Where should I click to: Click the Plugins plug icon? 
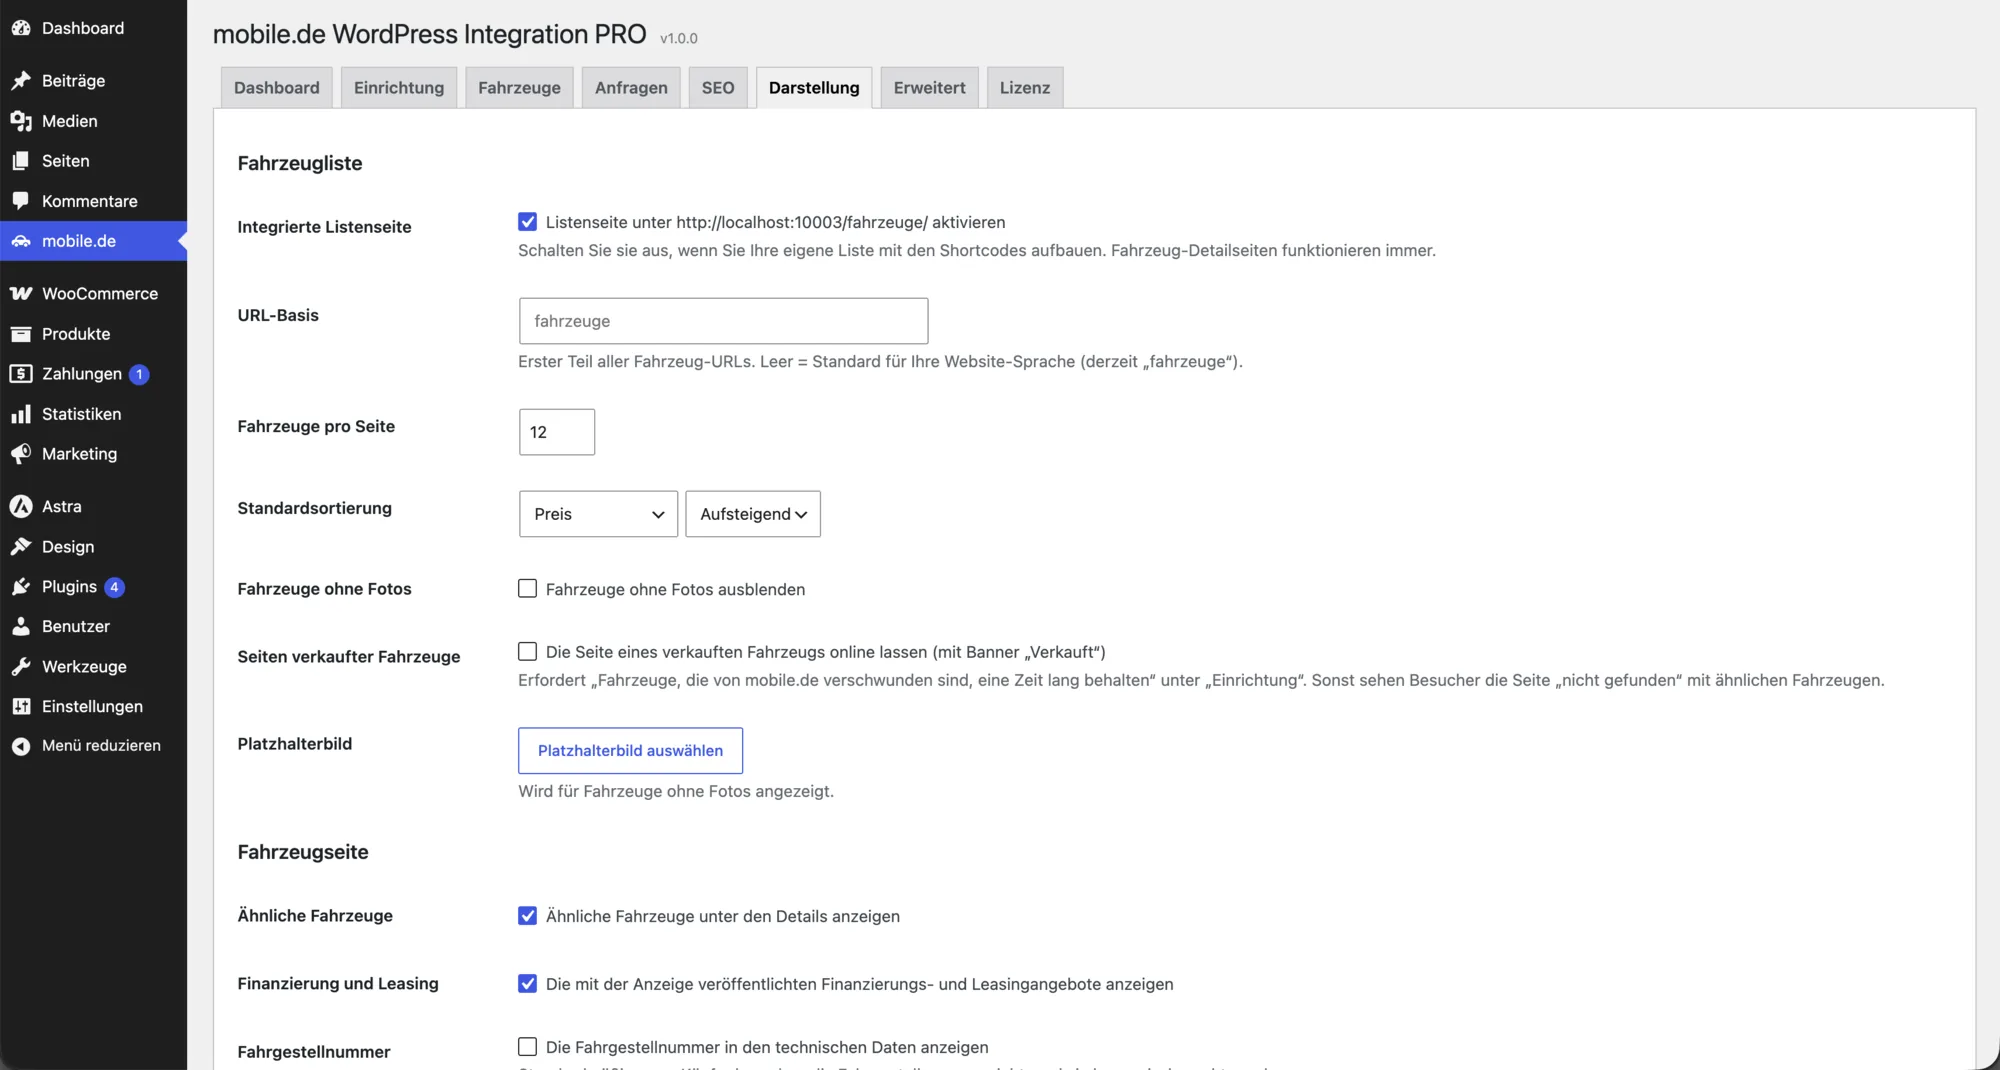(21, 587)
